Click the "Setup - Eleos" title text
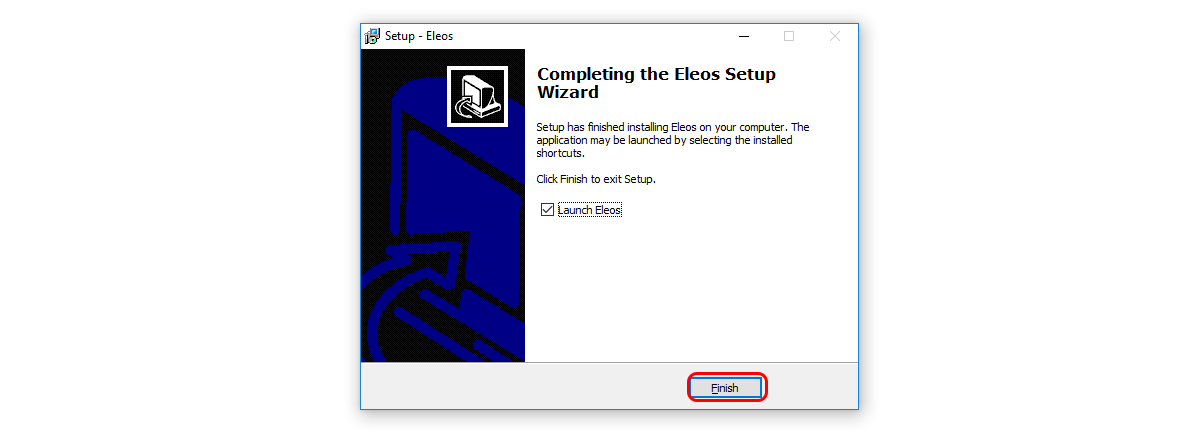Viewport: 1200px width, 433px height. 419,36
